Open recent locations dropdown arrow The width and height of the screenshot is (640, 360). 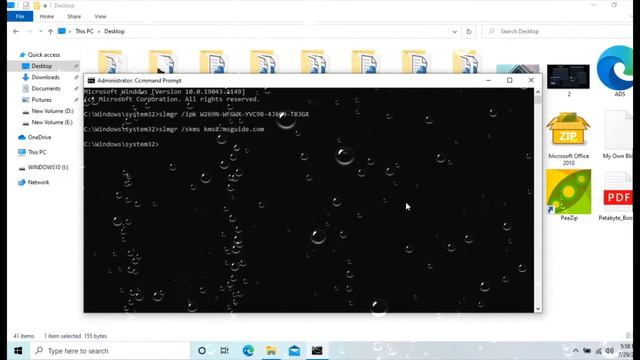[40, 31]
